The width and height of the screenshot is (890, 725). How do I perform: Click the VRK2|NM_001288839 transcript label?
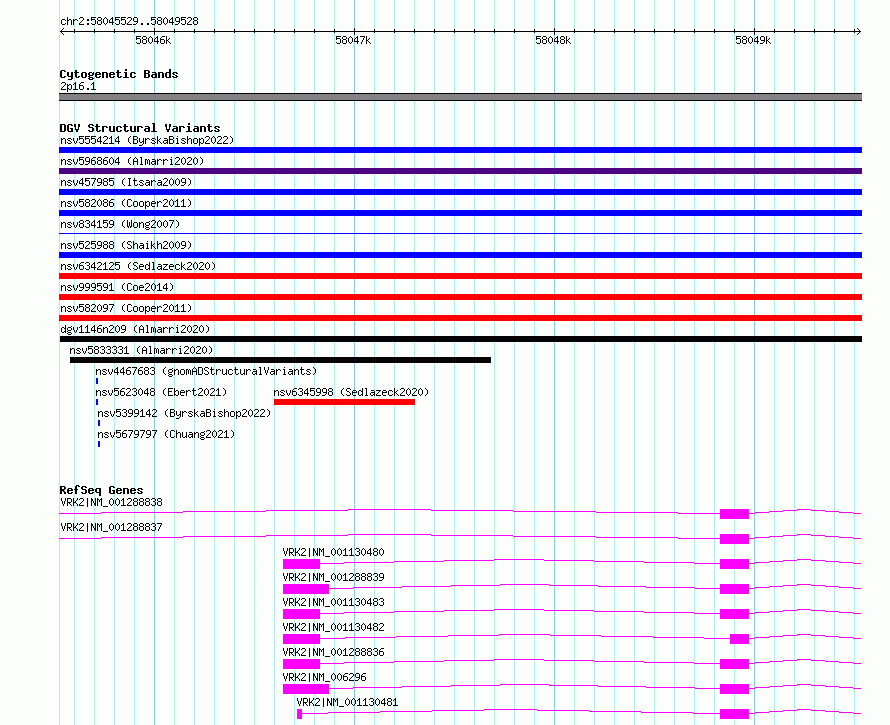334,577
